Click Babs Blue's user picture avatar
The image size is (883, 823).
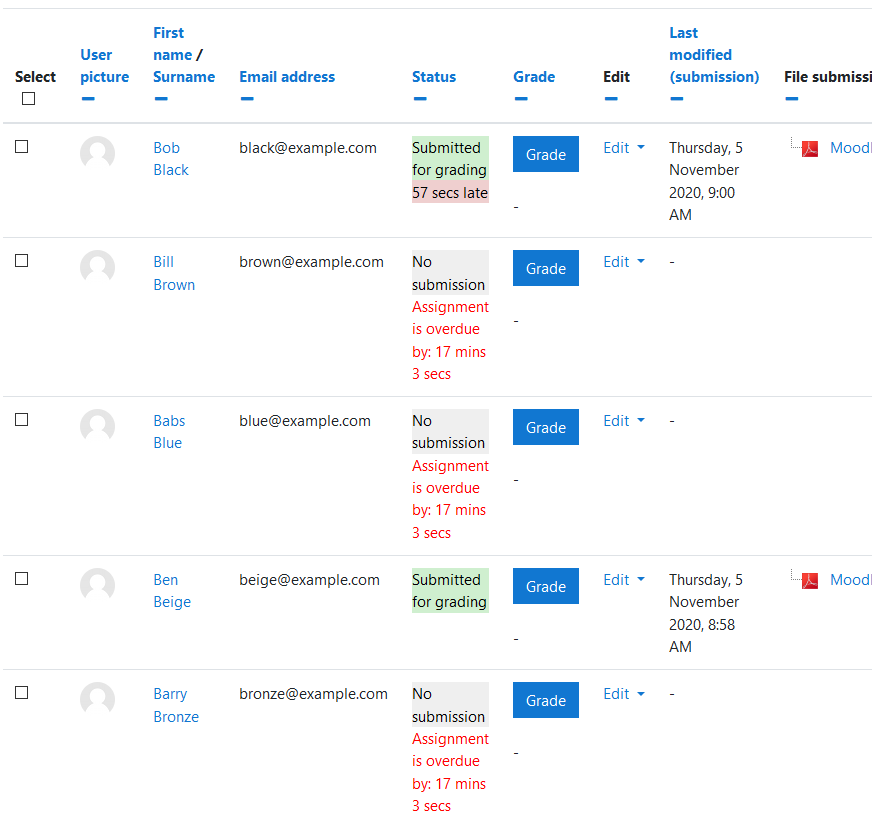97,426
